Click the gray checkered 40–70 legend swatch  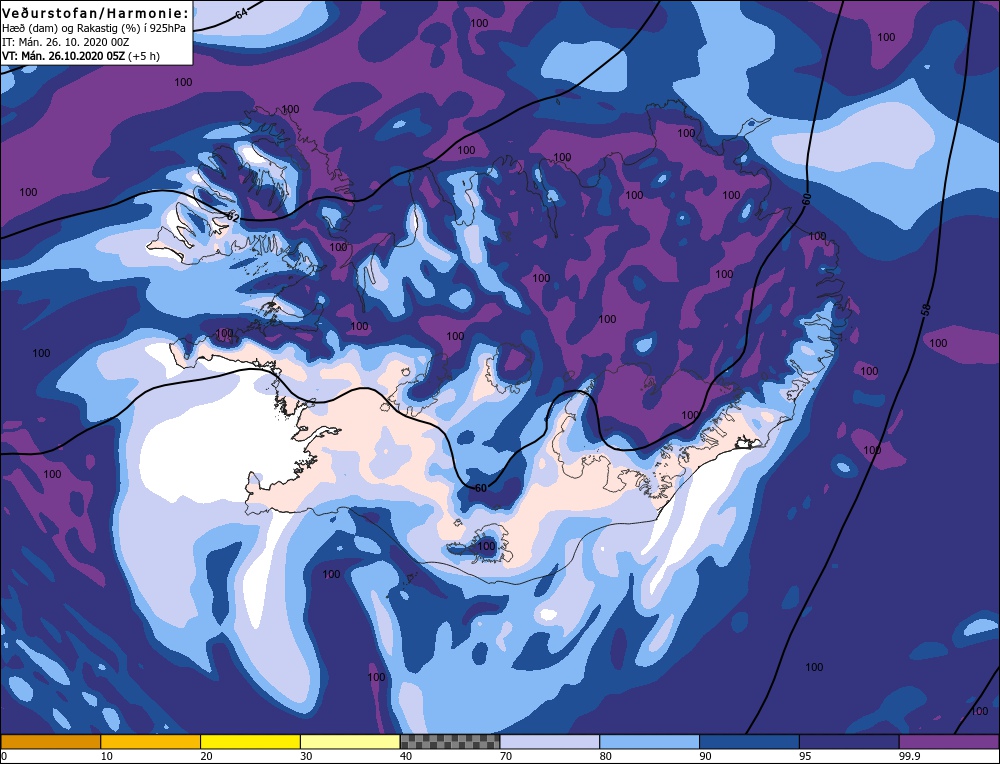click(450, 741)
